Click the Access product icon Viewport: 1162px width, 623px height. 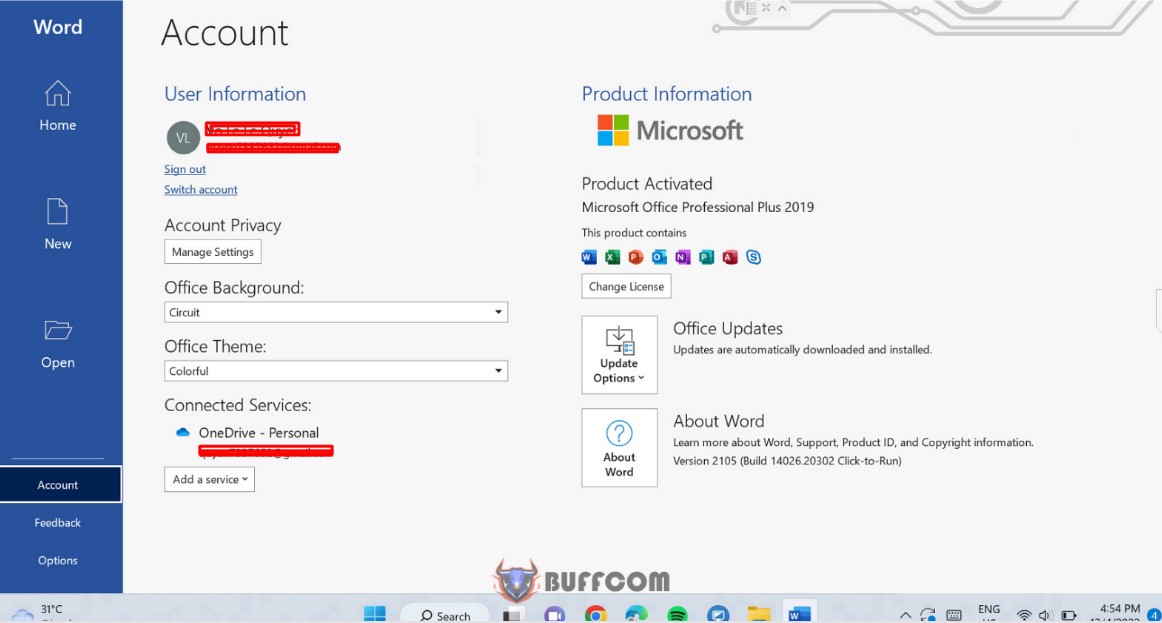tap(730, 257)
